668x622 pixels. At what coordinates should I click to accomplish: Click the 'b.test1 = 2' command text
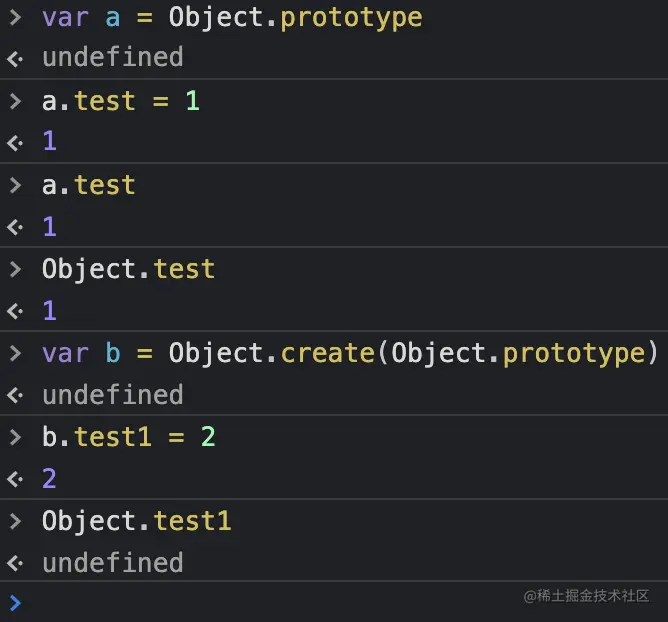[128, 437]
